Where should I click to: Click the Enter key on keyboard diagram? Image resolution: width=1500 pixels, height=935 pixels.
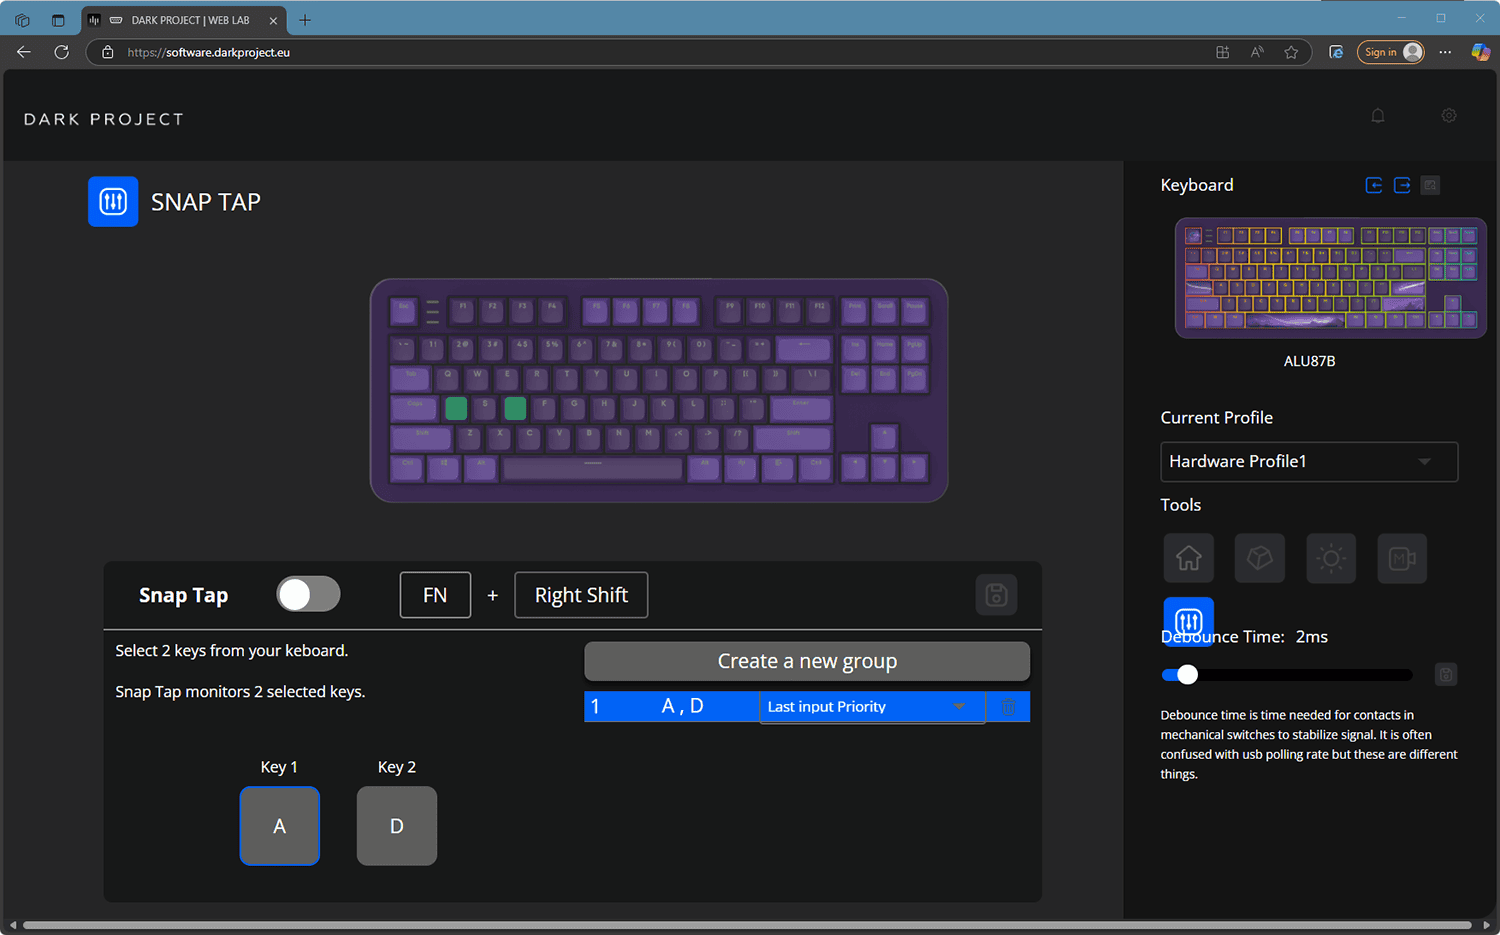(801, 407)
